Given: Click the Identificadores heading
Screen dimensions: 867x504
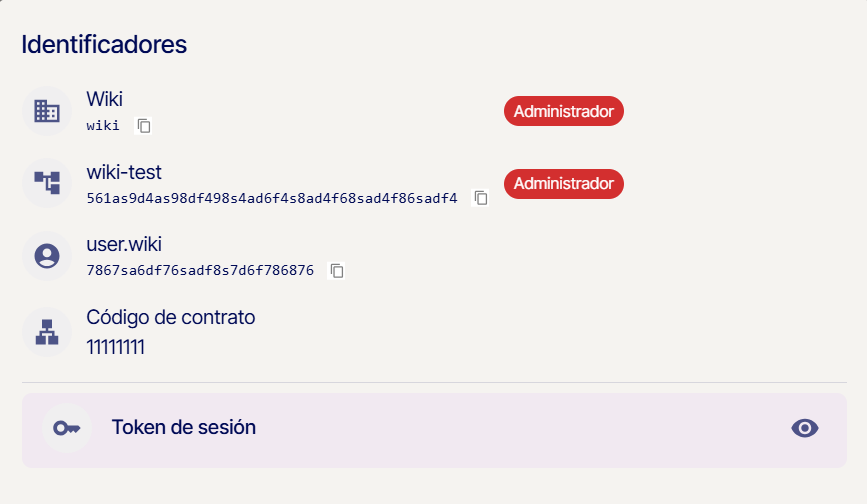Looking at the screenshot, I should [104, 45].
